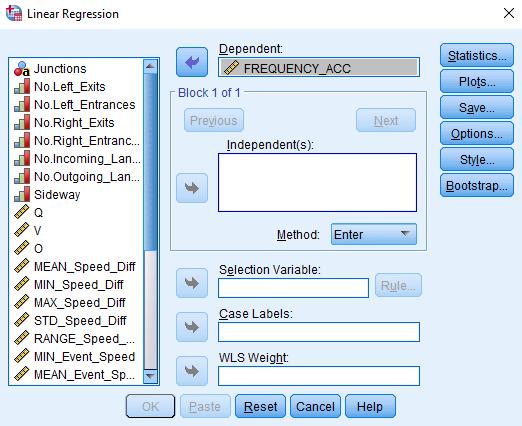Viewport: 522px width, 426px height.
Task: Click the Bootstrap button
Action: coord(477,185)
